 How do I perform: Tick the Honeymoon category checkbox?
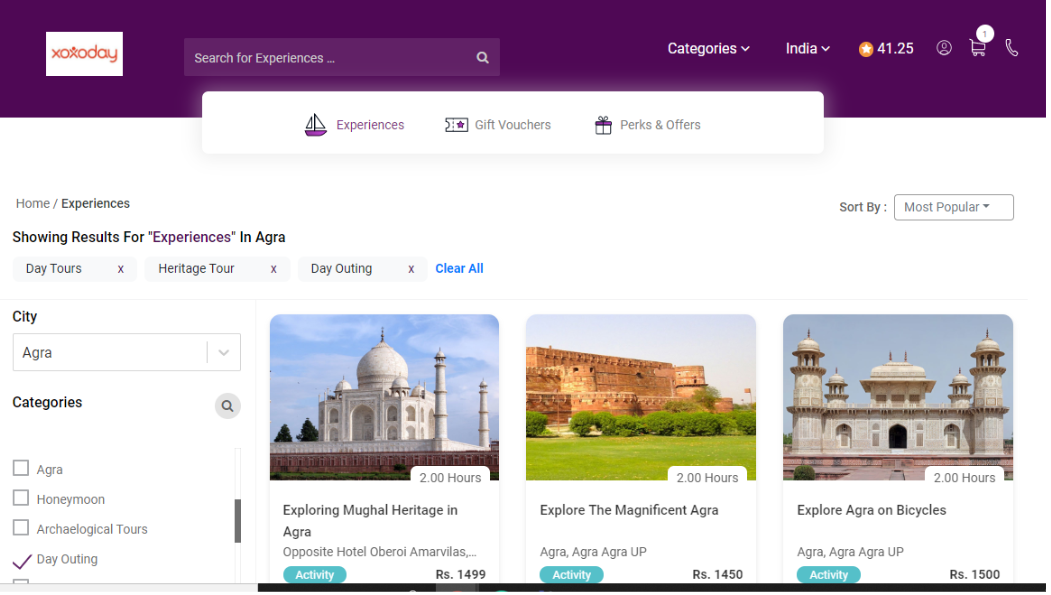pyautogui.click(x=21, y=500)
